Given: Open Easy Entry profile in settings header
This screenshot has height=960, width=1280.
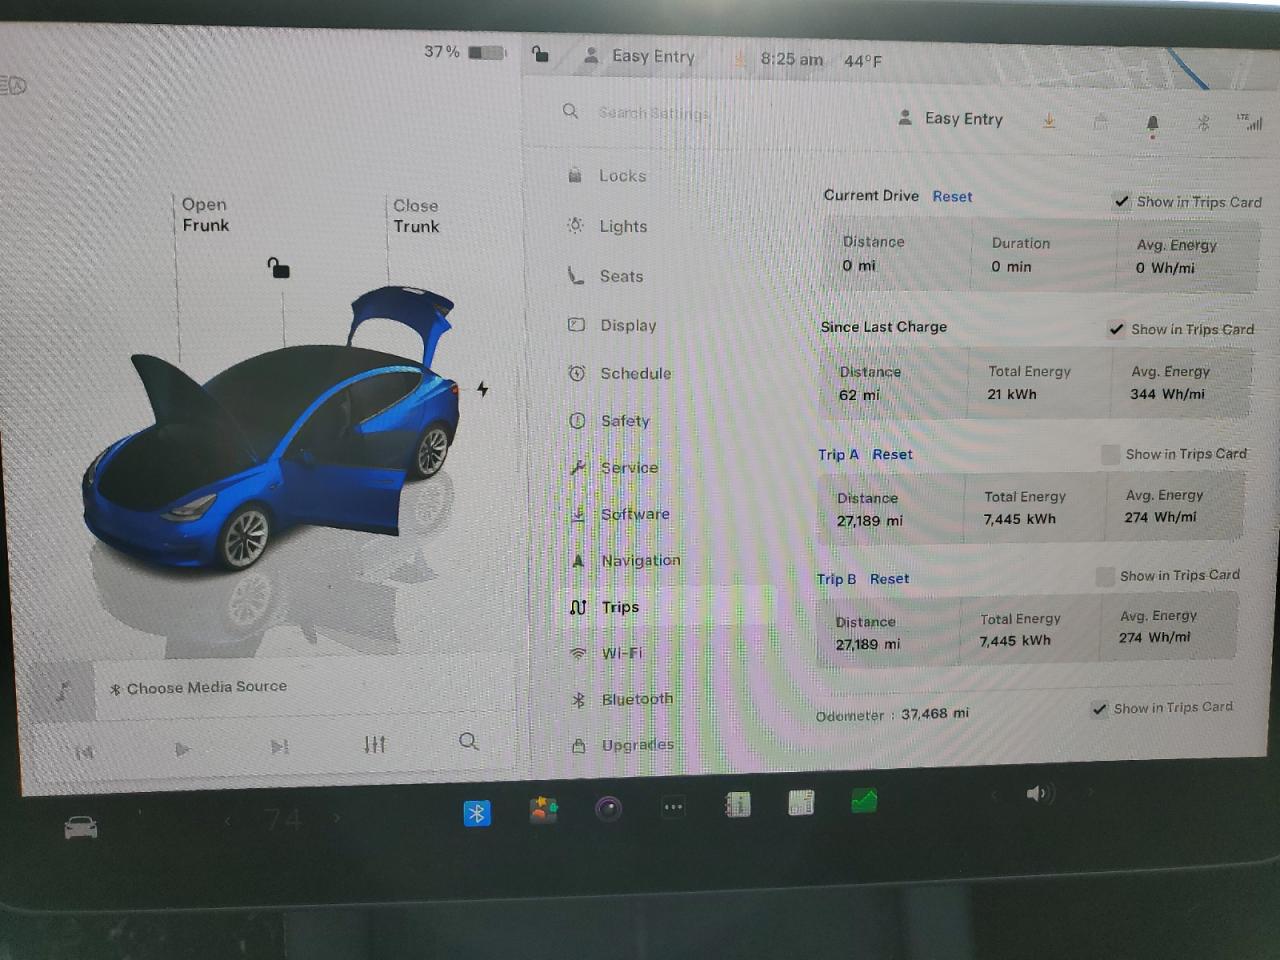Looking at the screenshot, I should (x=950, y=118).
